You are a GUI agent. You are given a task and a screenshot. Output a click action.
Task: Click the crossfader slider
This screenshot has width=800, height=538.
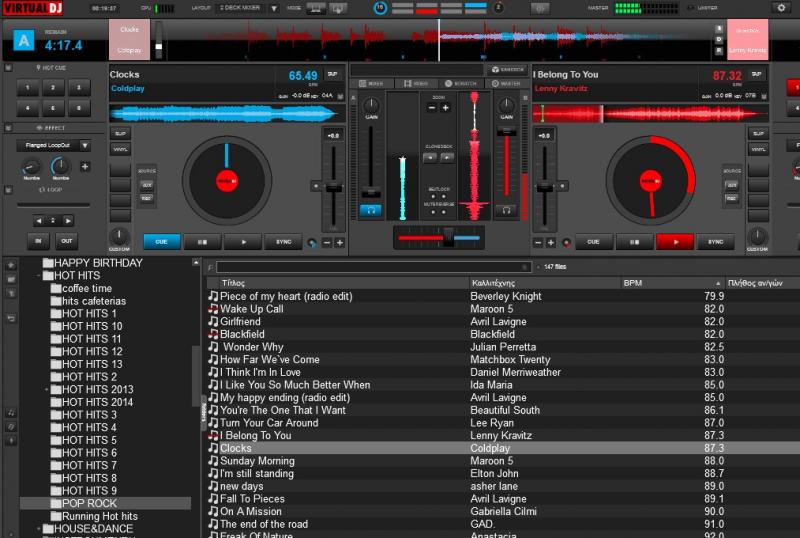[447, 236]
